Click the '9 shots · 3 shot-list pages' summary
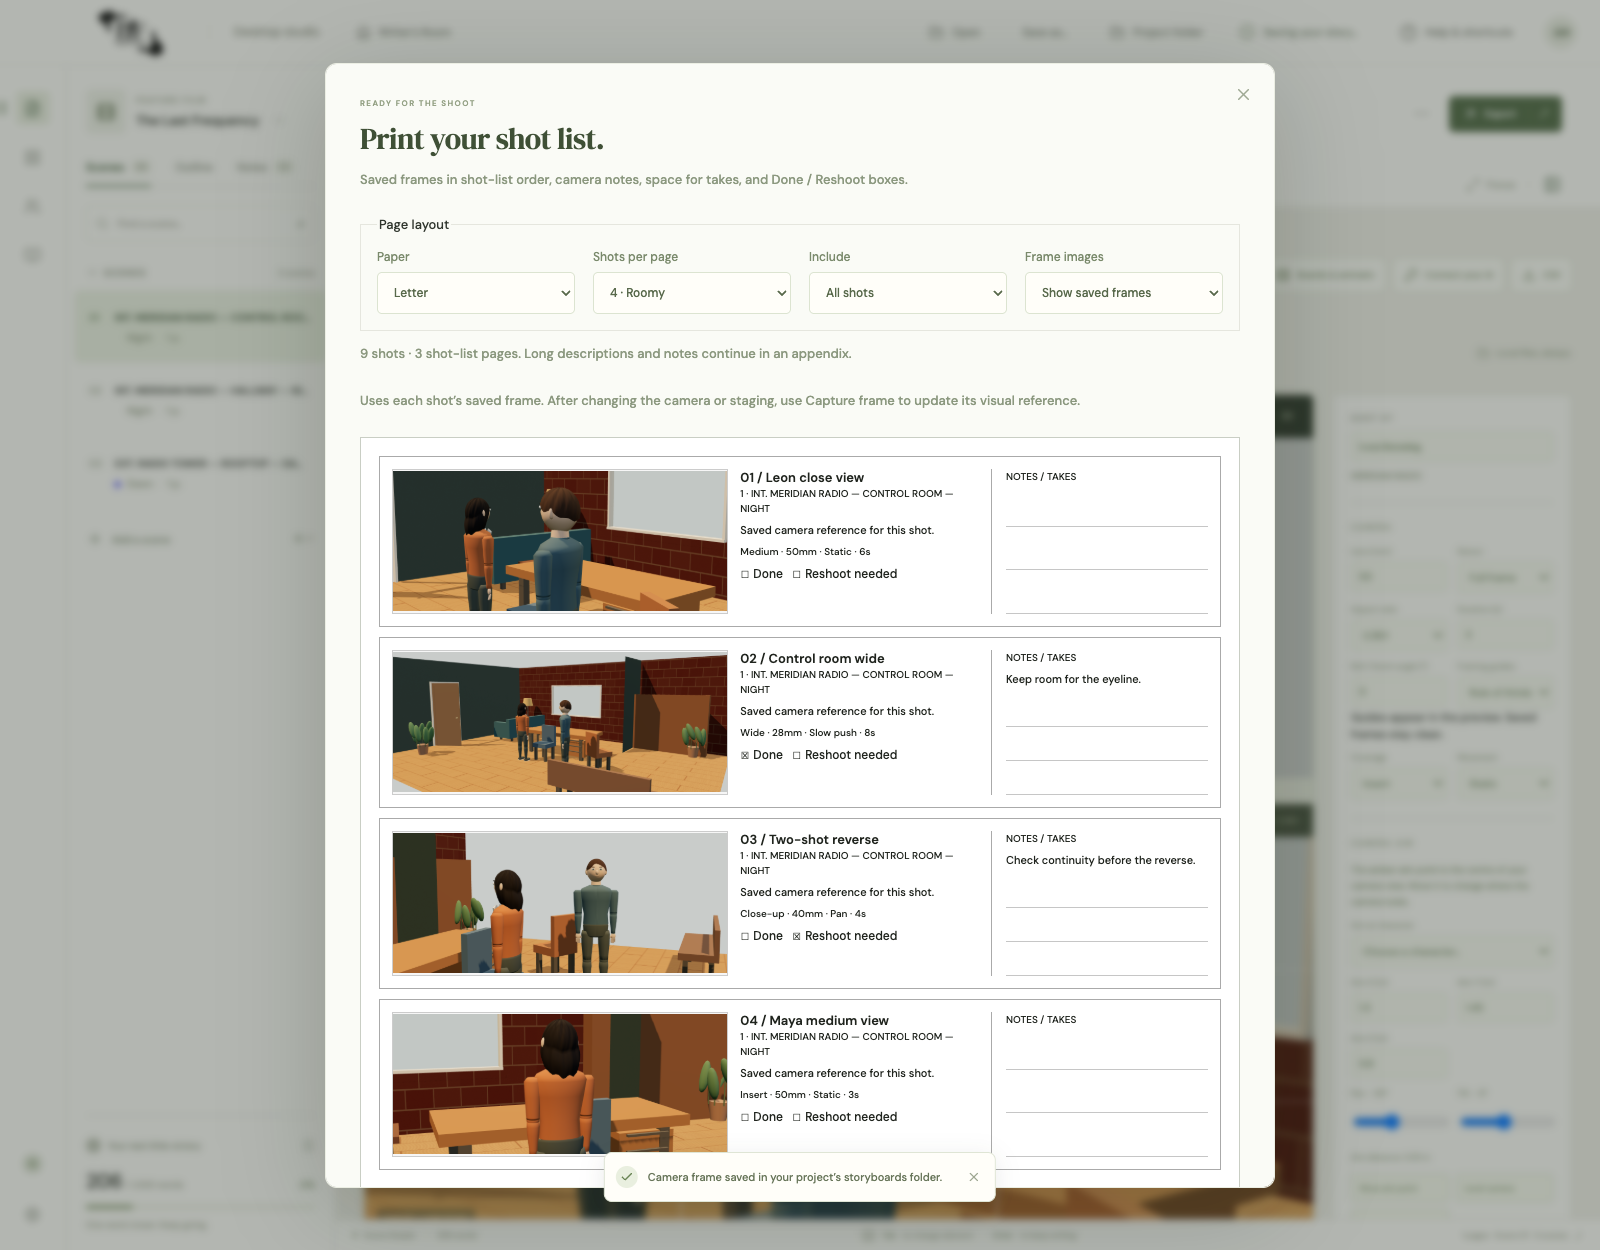 (x=440, y=354)
